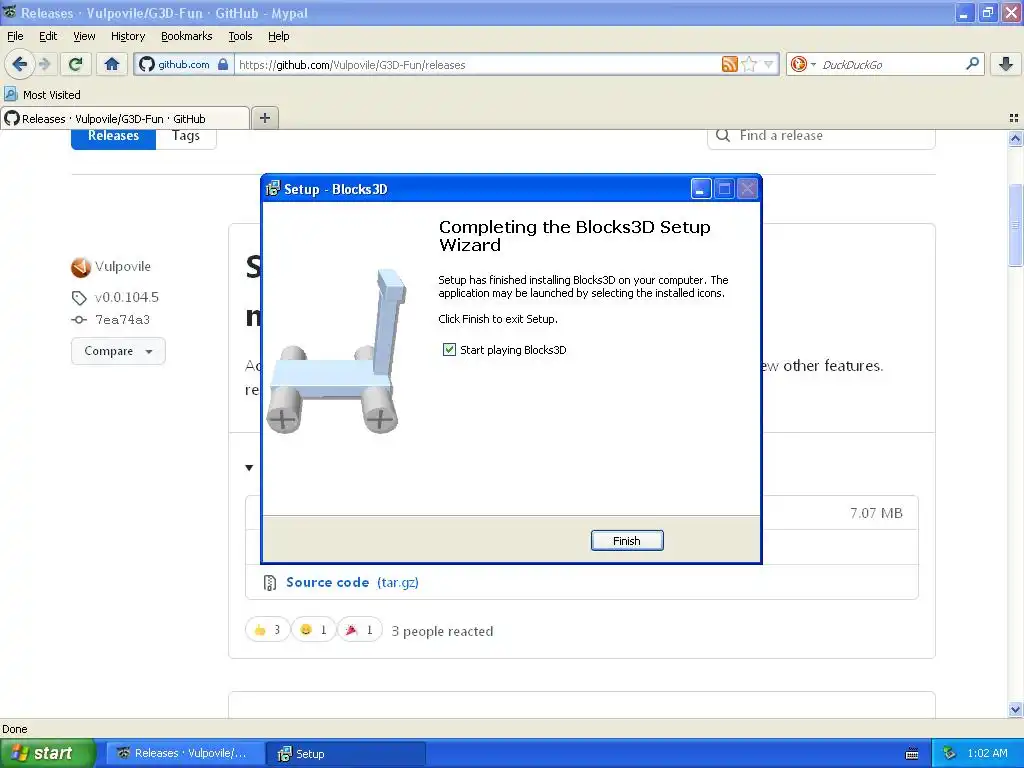Click into the Find a release search field

pyautogui.click(x=821, y=136)
